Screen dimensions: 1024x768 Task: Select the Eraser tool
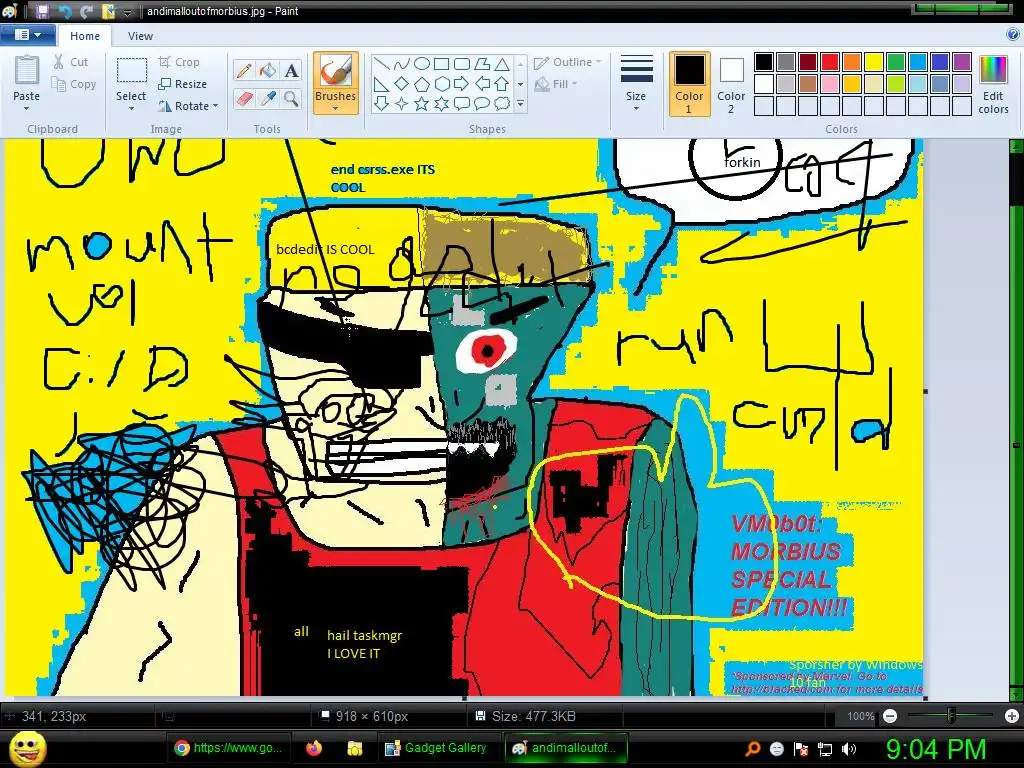click(x=244, y=99)
